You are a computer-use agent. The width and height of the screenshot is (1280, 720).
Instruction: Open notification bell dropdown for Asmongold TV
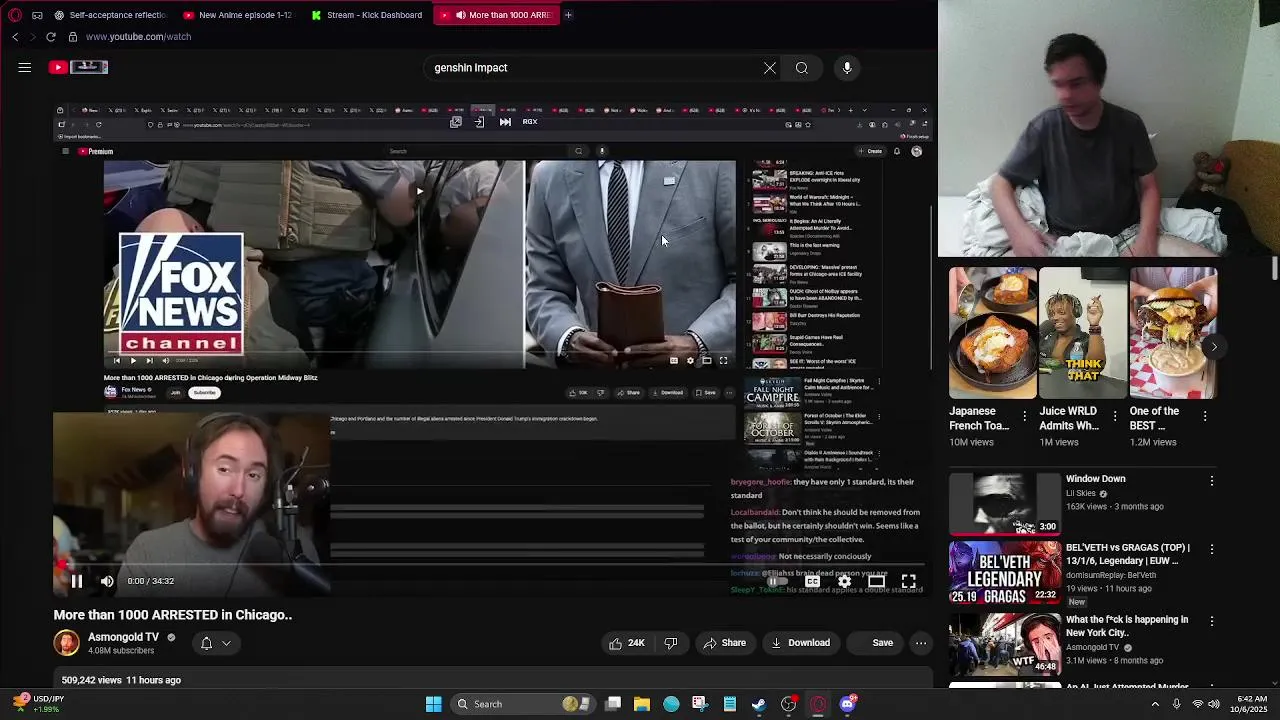(215, 643)
